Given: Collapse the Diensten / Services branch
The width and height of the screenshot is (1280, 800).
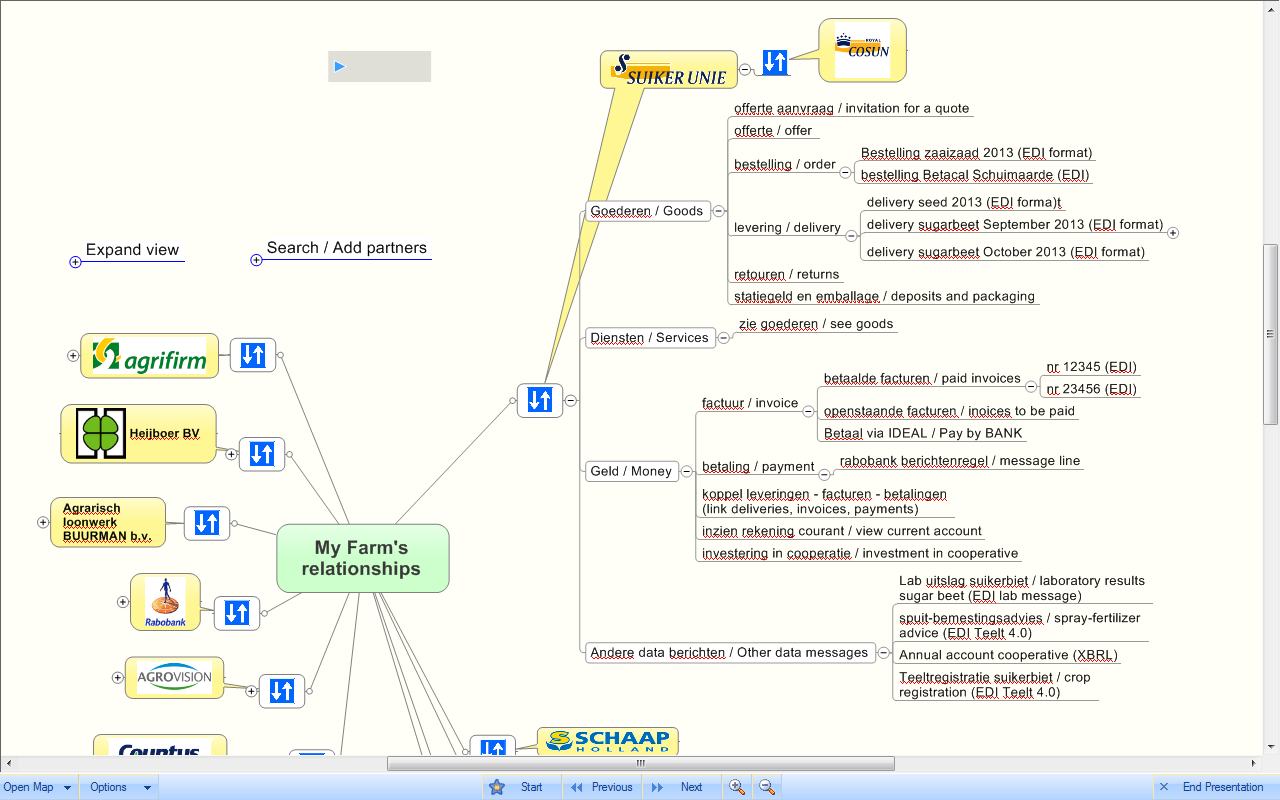Looking at the screenshot, I should pyautogui.click(x=724, y=338).
